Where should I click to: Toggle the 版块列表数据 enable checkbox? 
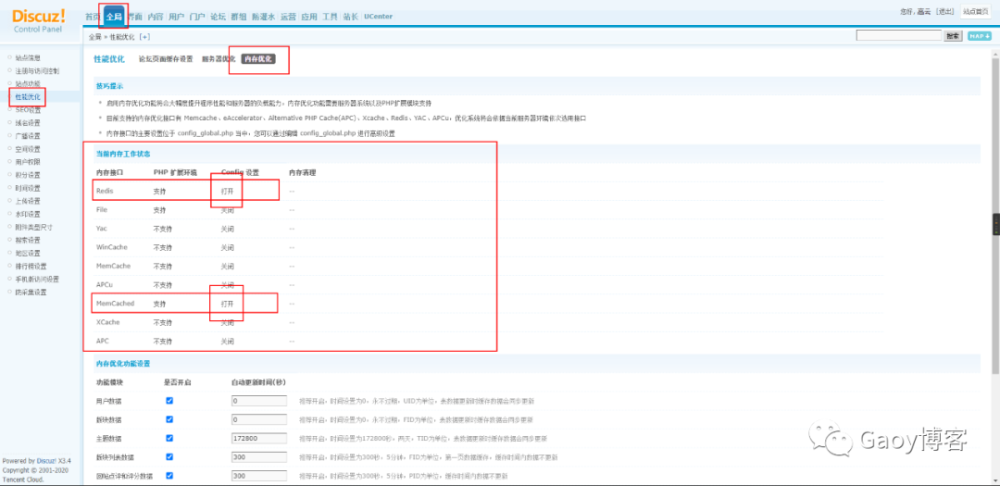click(x=170, y=457)
